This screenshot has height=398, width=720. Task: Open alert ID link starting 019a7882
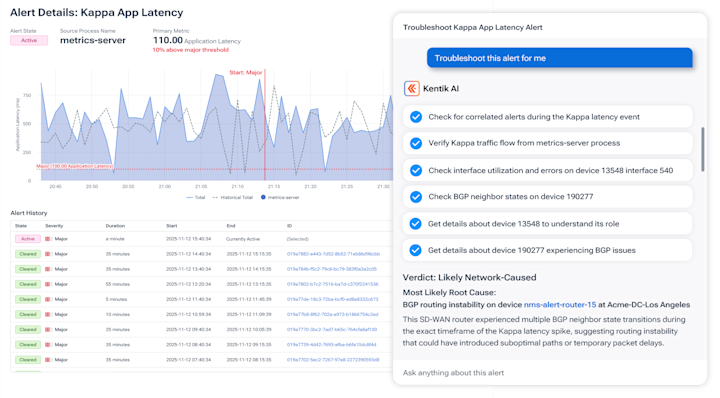(333, 254)
